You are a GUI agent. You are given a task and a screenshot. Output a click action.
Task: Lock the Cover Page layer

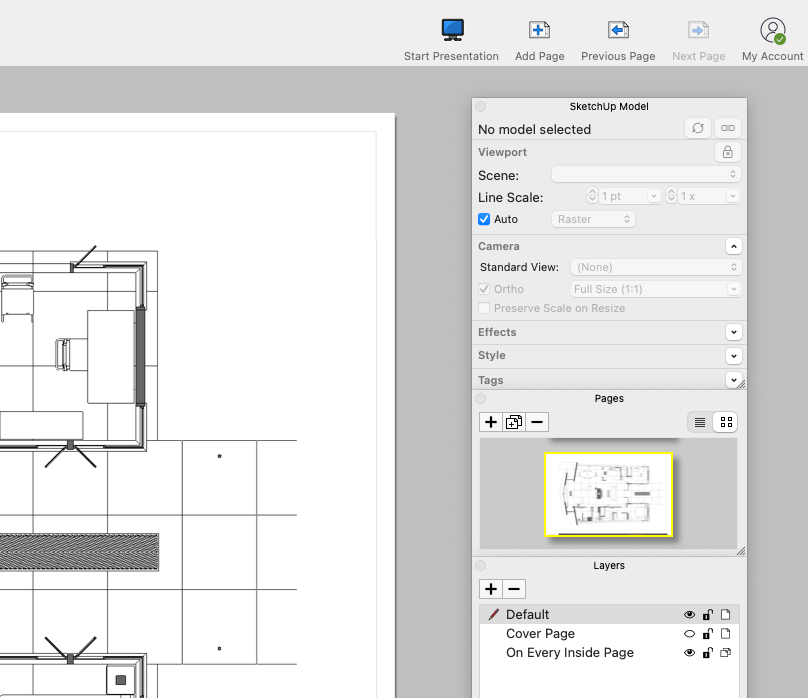[x=707, y=634]
